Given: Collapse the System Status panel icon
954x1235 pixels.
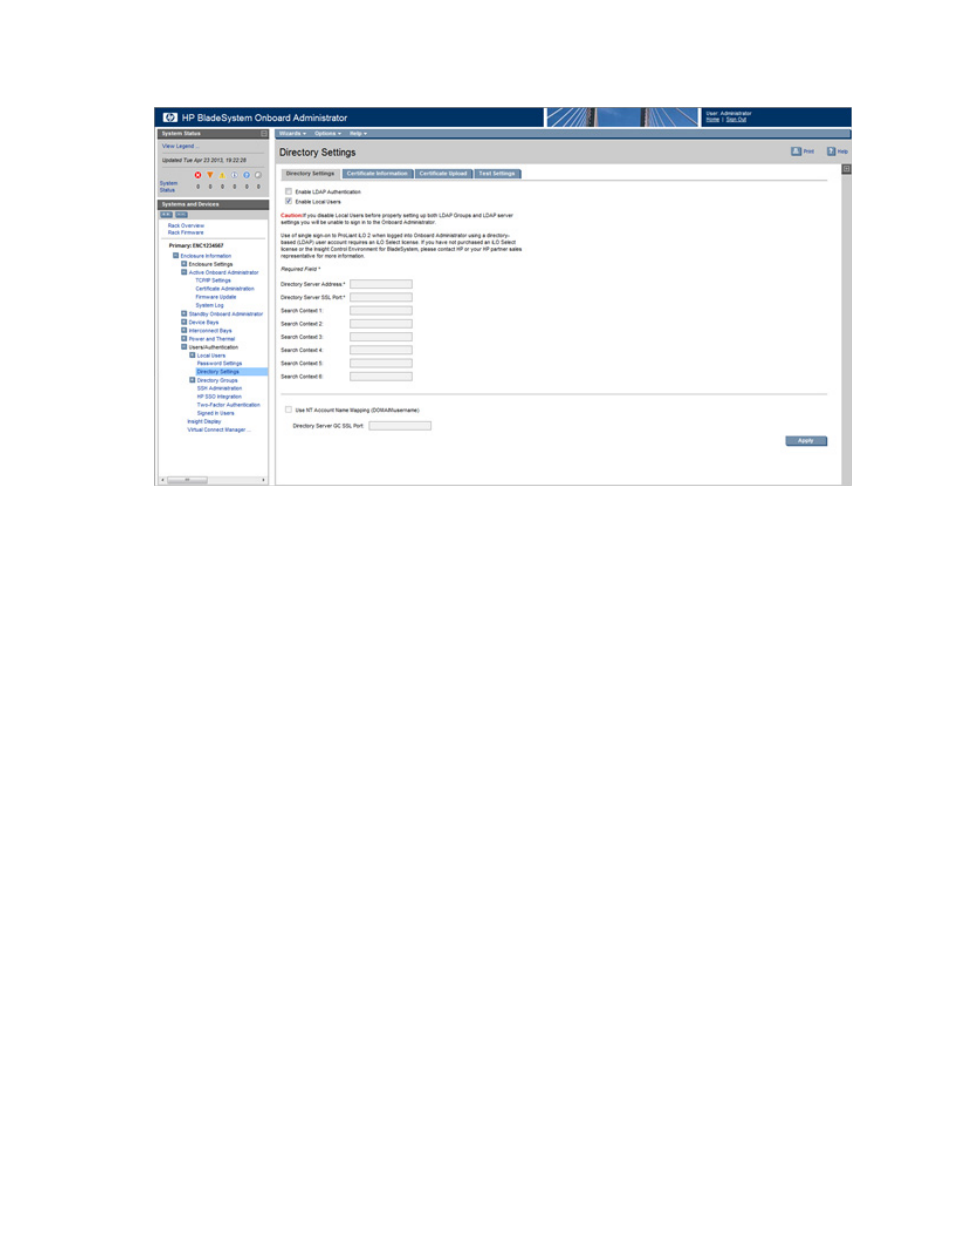Looking at the screenshot, I should (264, 133).
